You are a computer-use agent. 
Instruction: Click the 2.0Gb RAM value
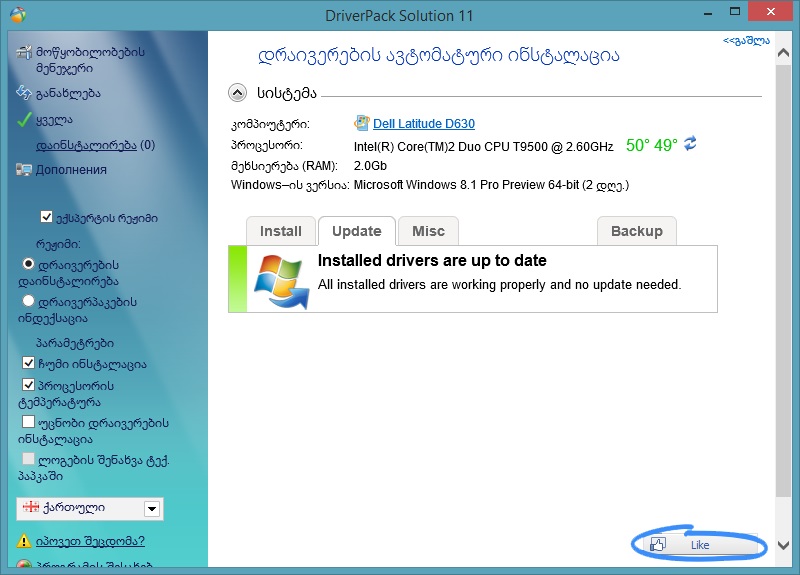click(x=370, y=166)
